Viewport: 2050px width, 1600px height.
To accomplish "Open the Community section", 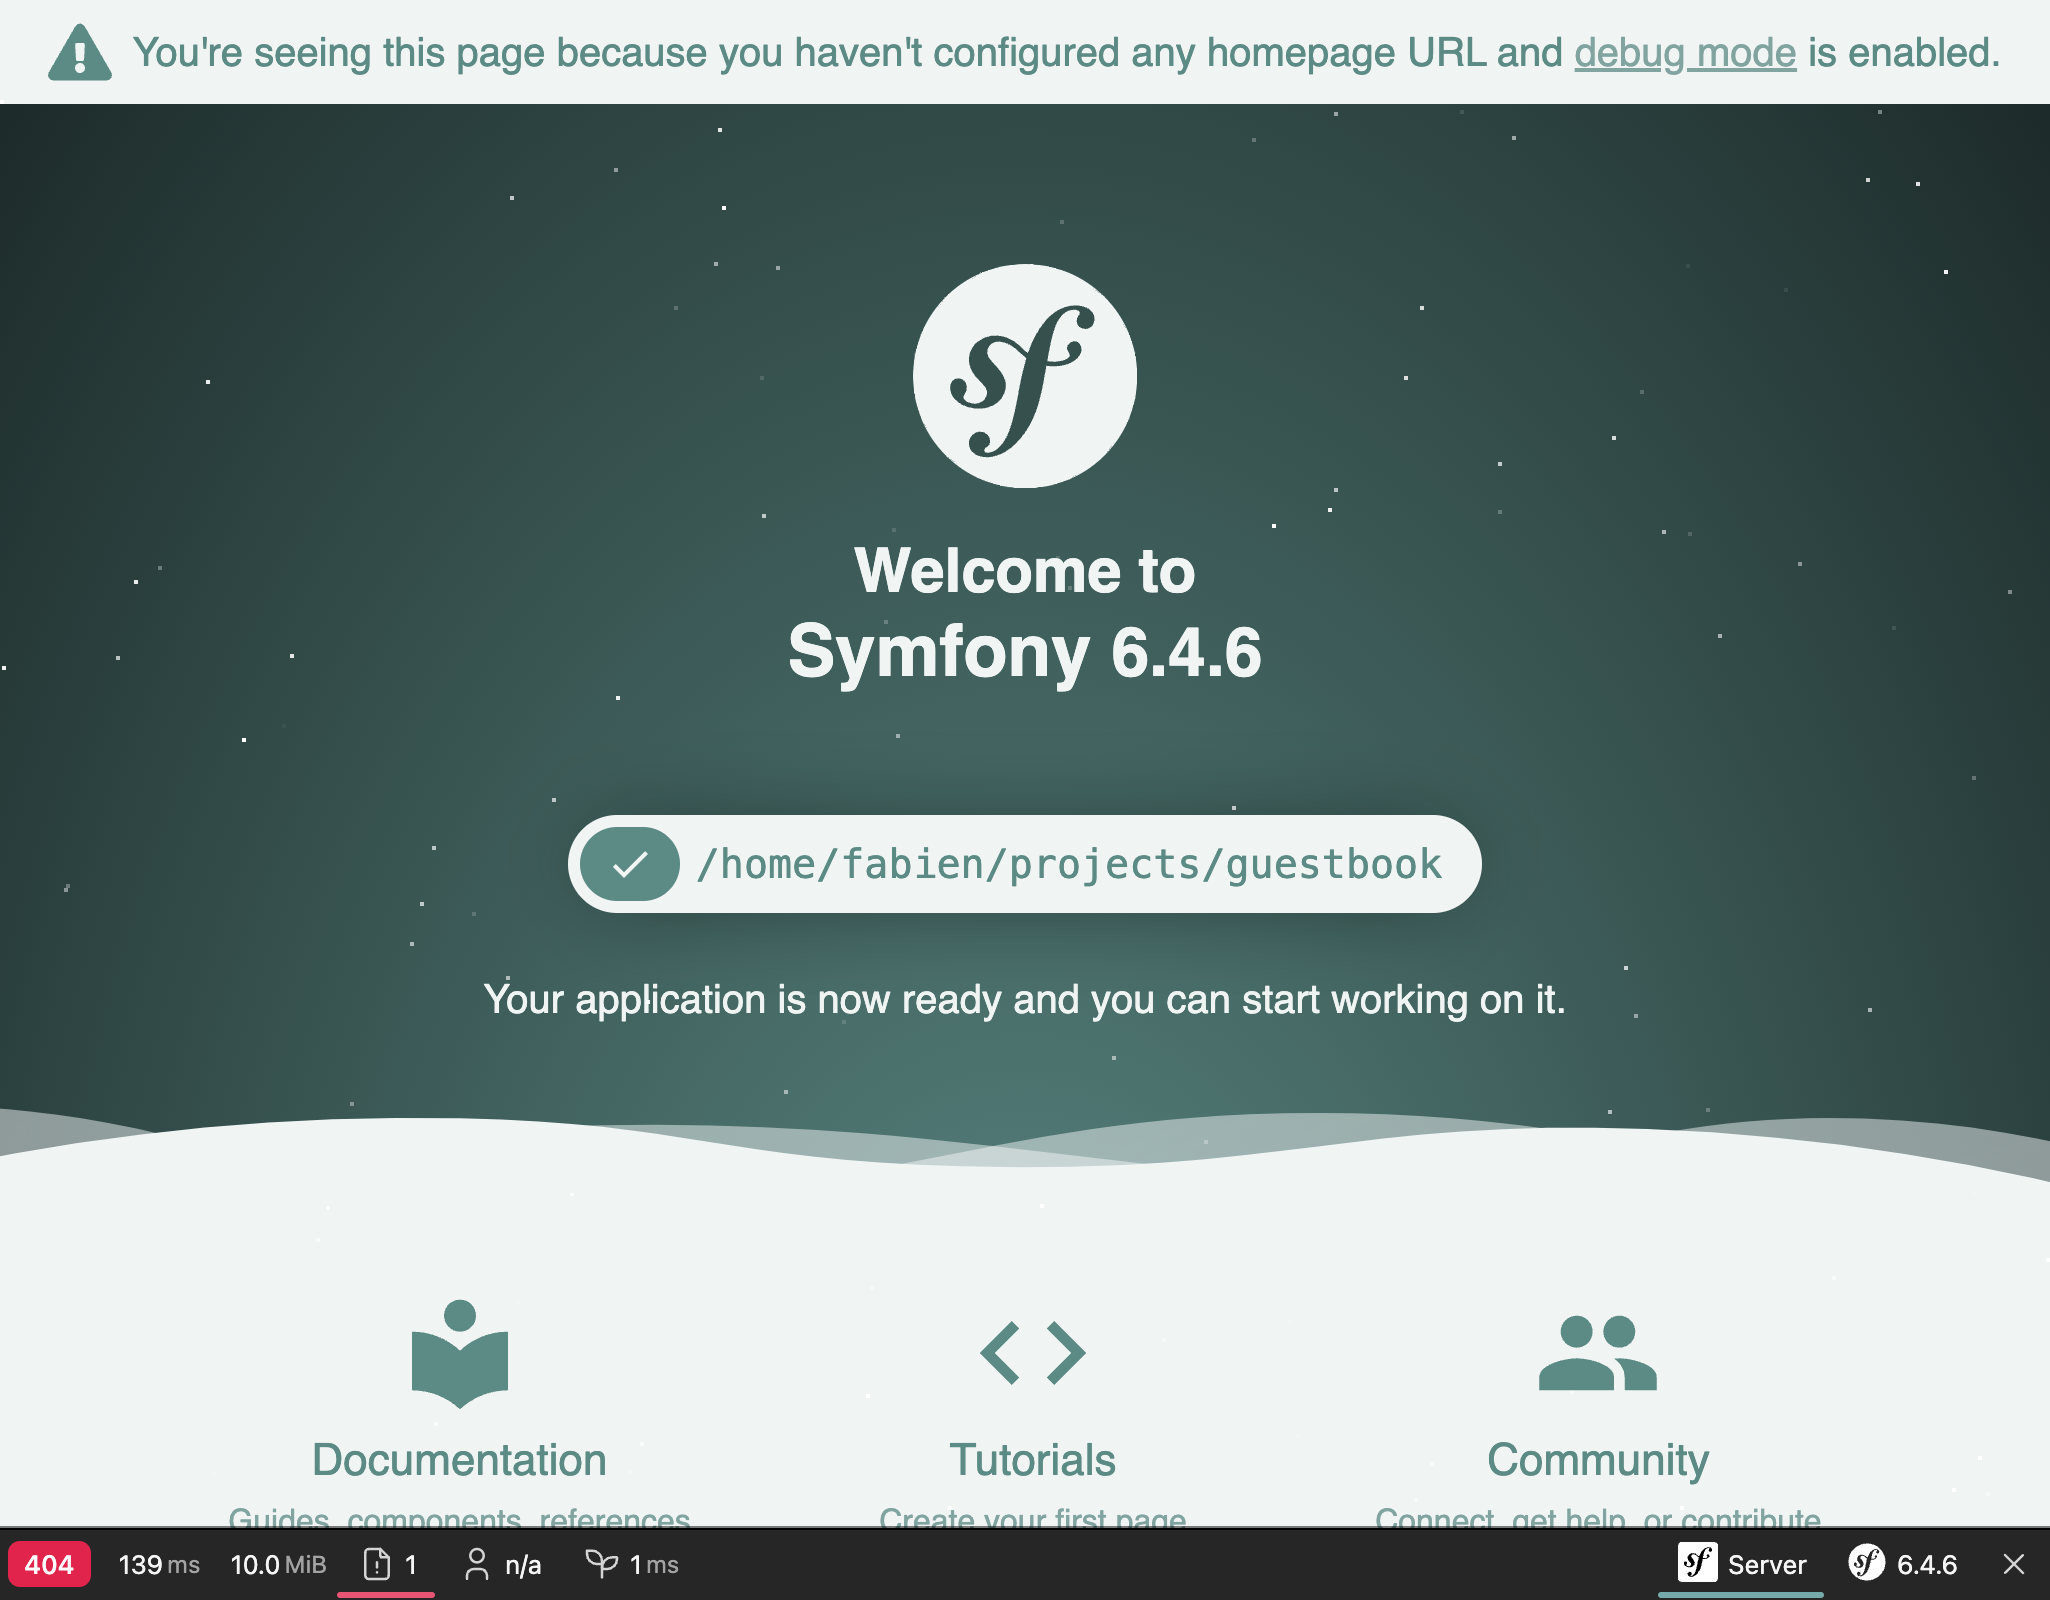I will click(x=1597, y=1459).
